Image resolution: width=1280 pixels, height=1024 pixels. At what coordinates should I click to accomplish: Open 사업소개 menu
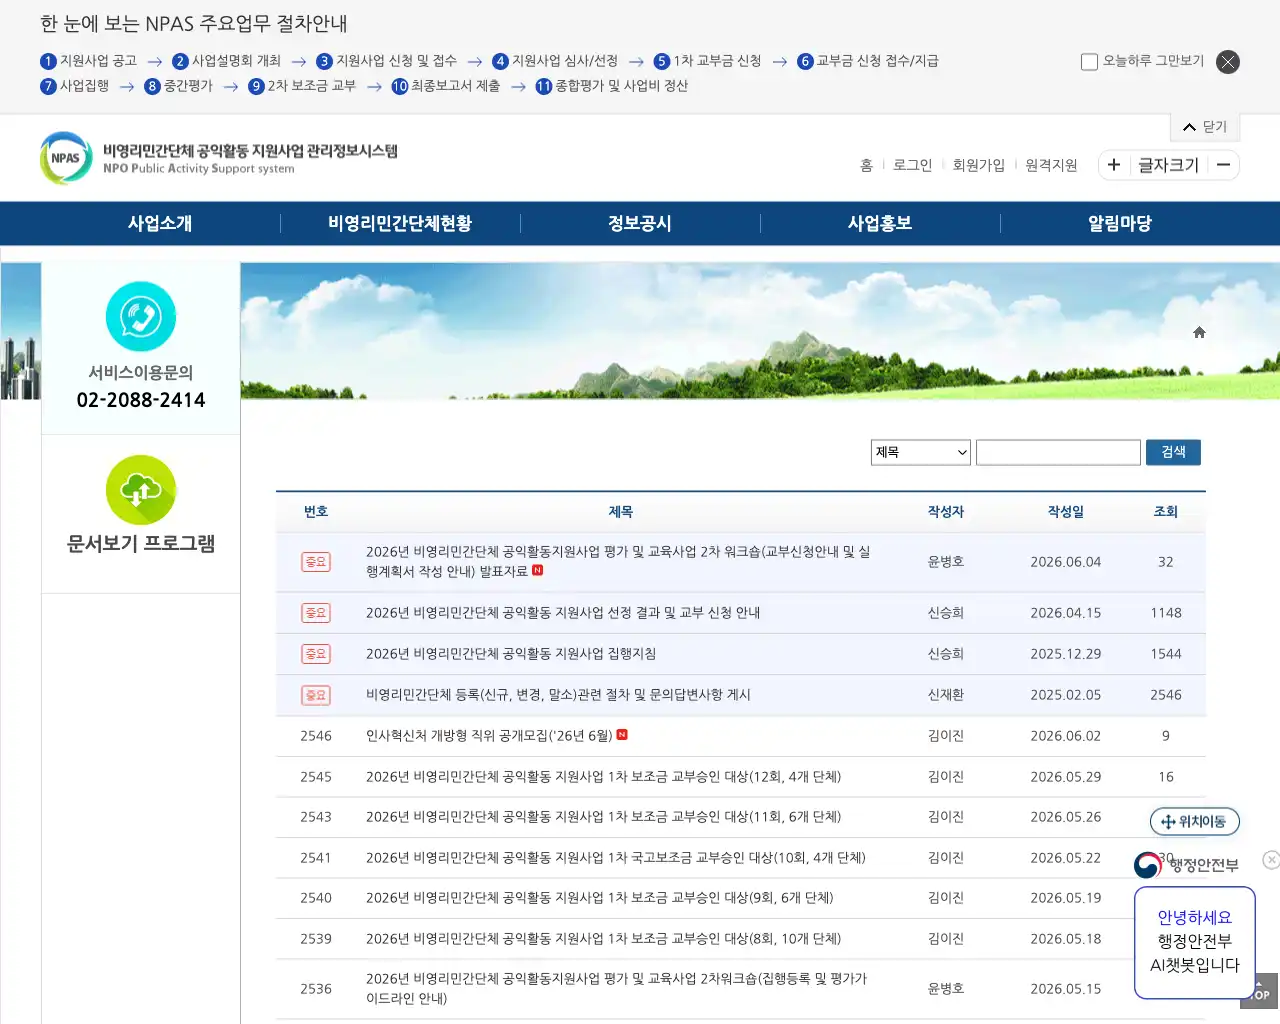point(160,224)
